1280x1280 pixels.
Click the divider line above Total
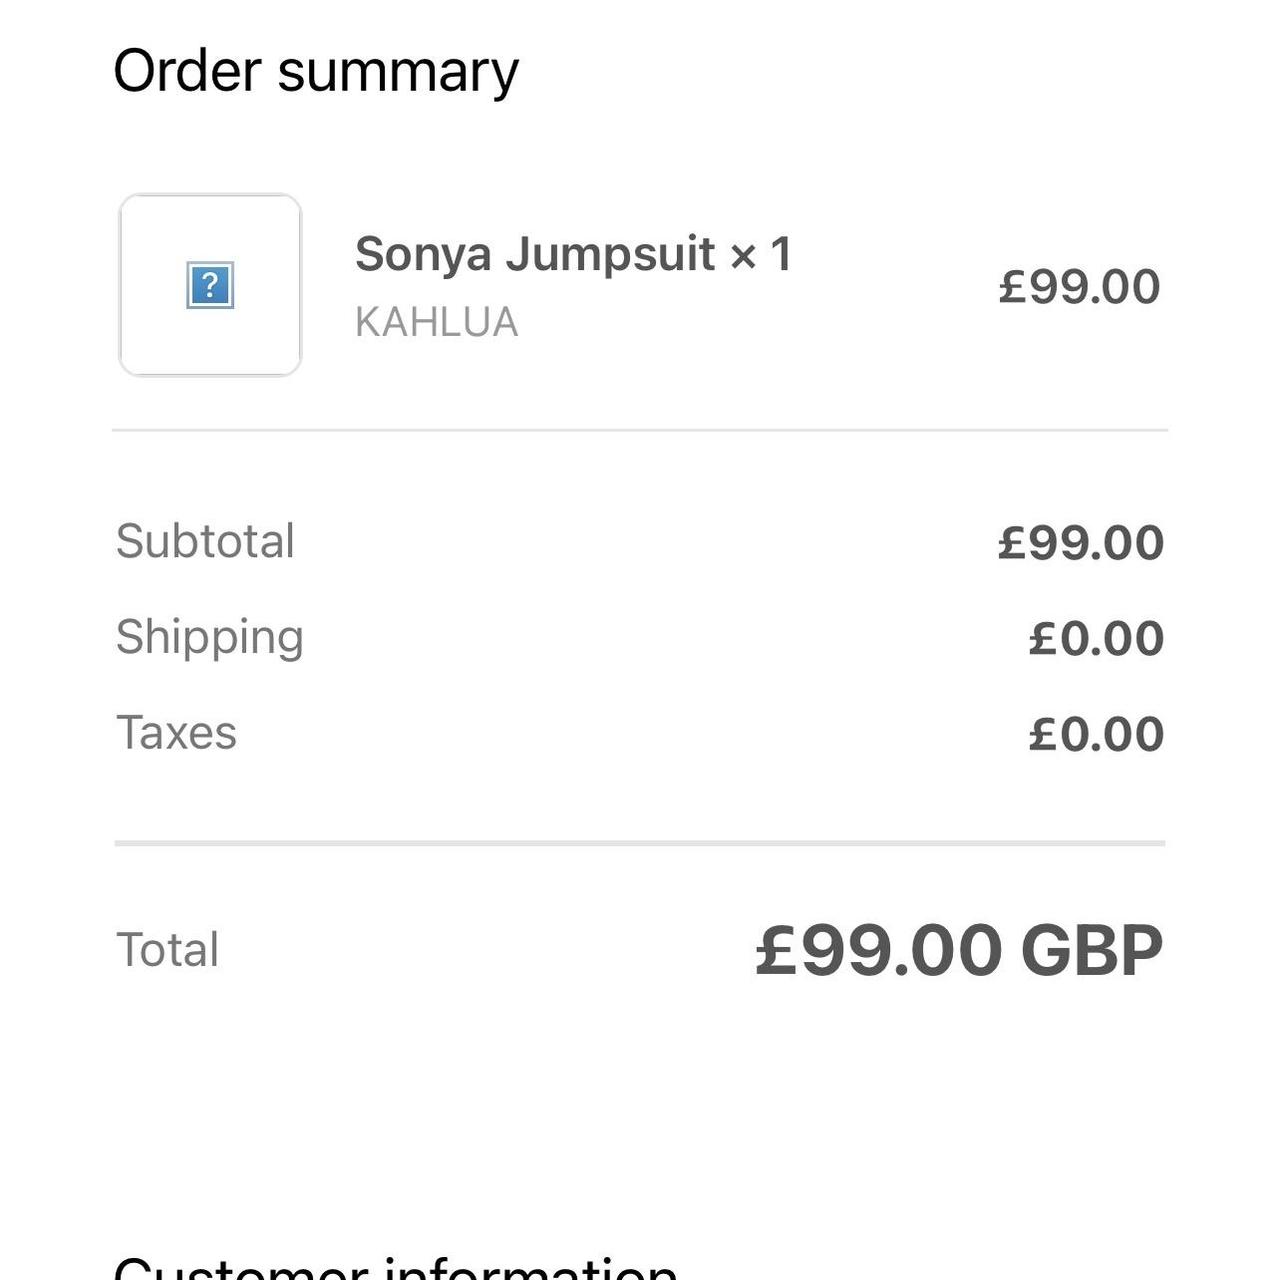click(x=640, y=843)
